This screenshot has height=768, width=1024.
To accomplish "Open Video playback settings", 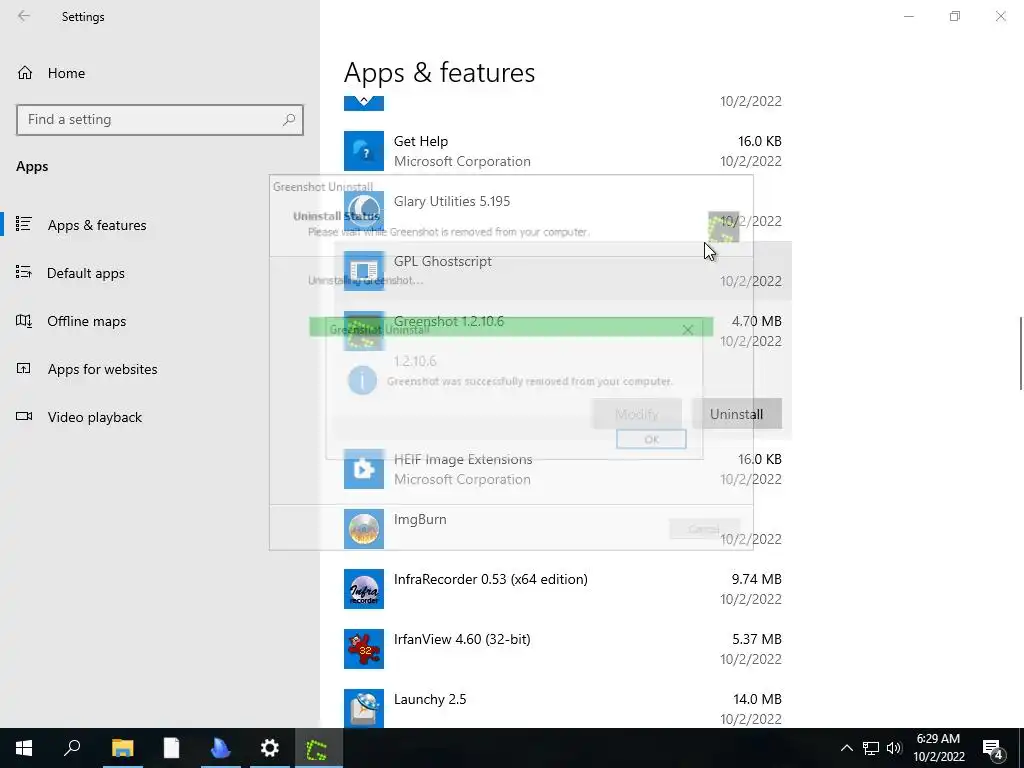I will coord(95,417).
